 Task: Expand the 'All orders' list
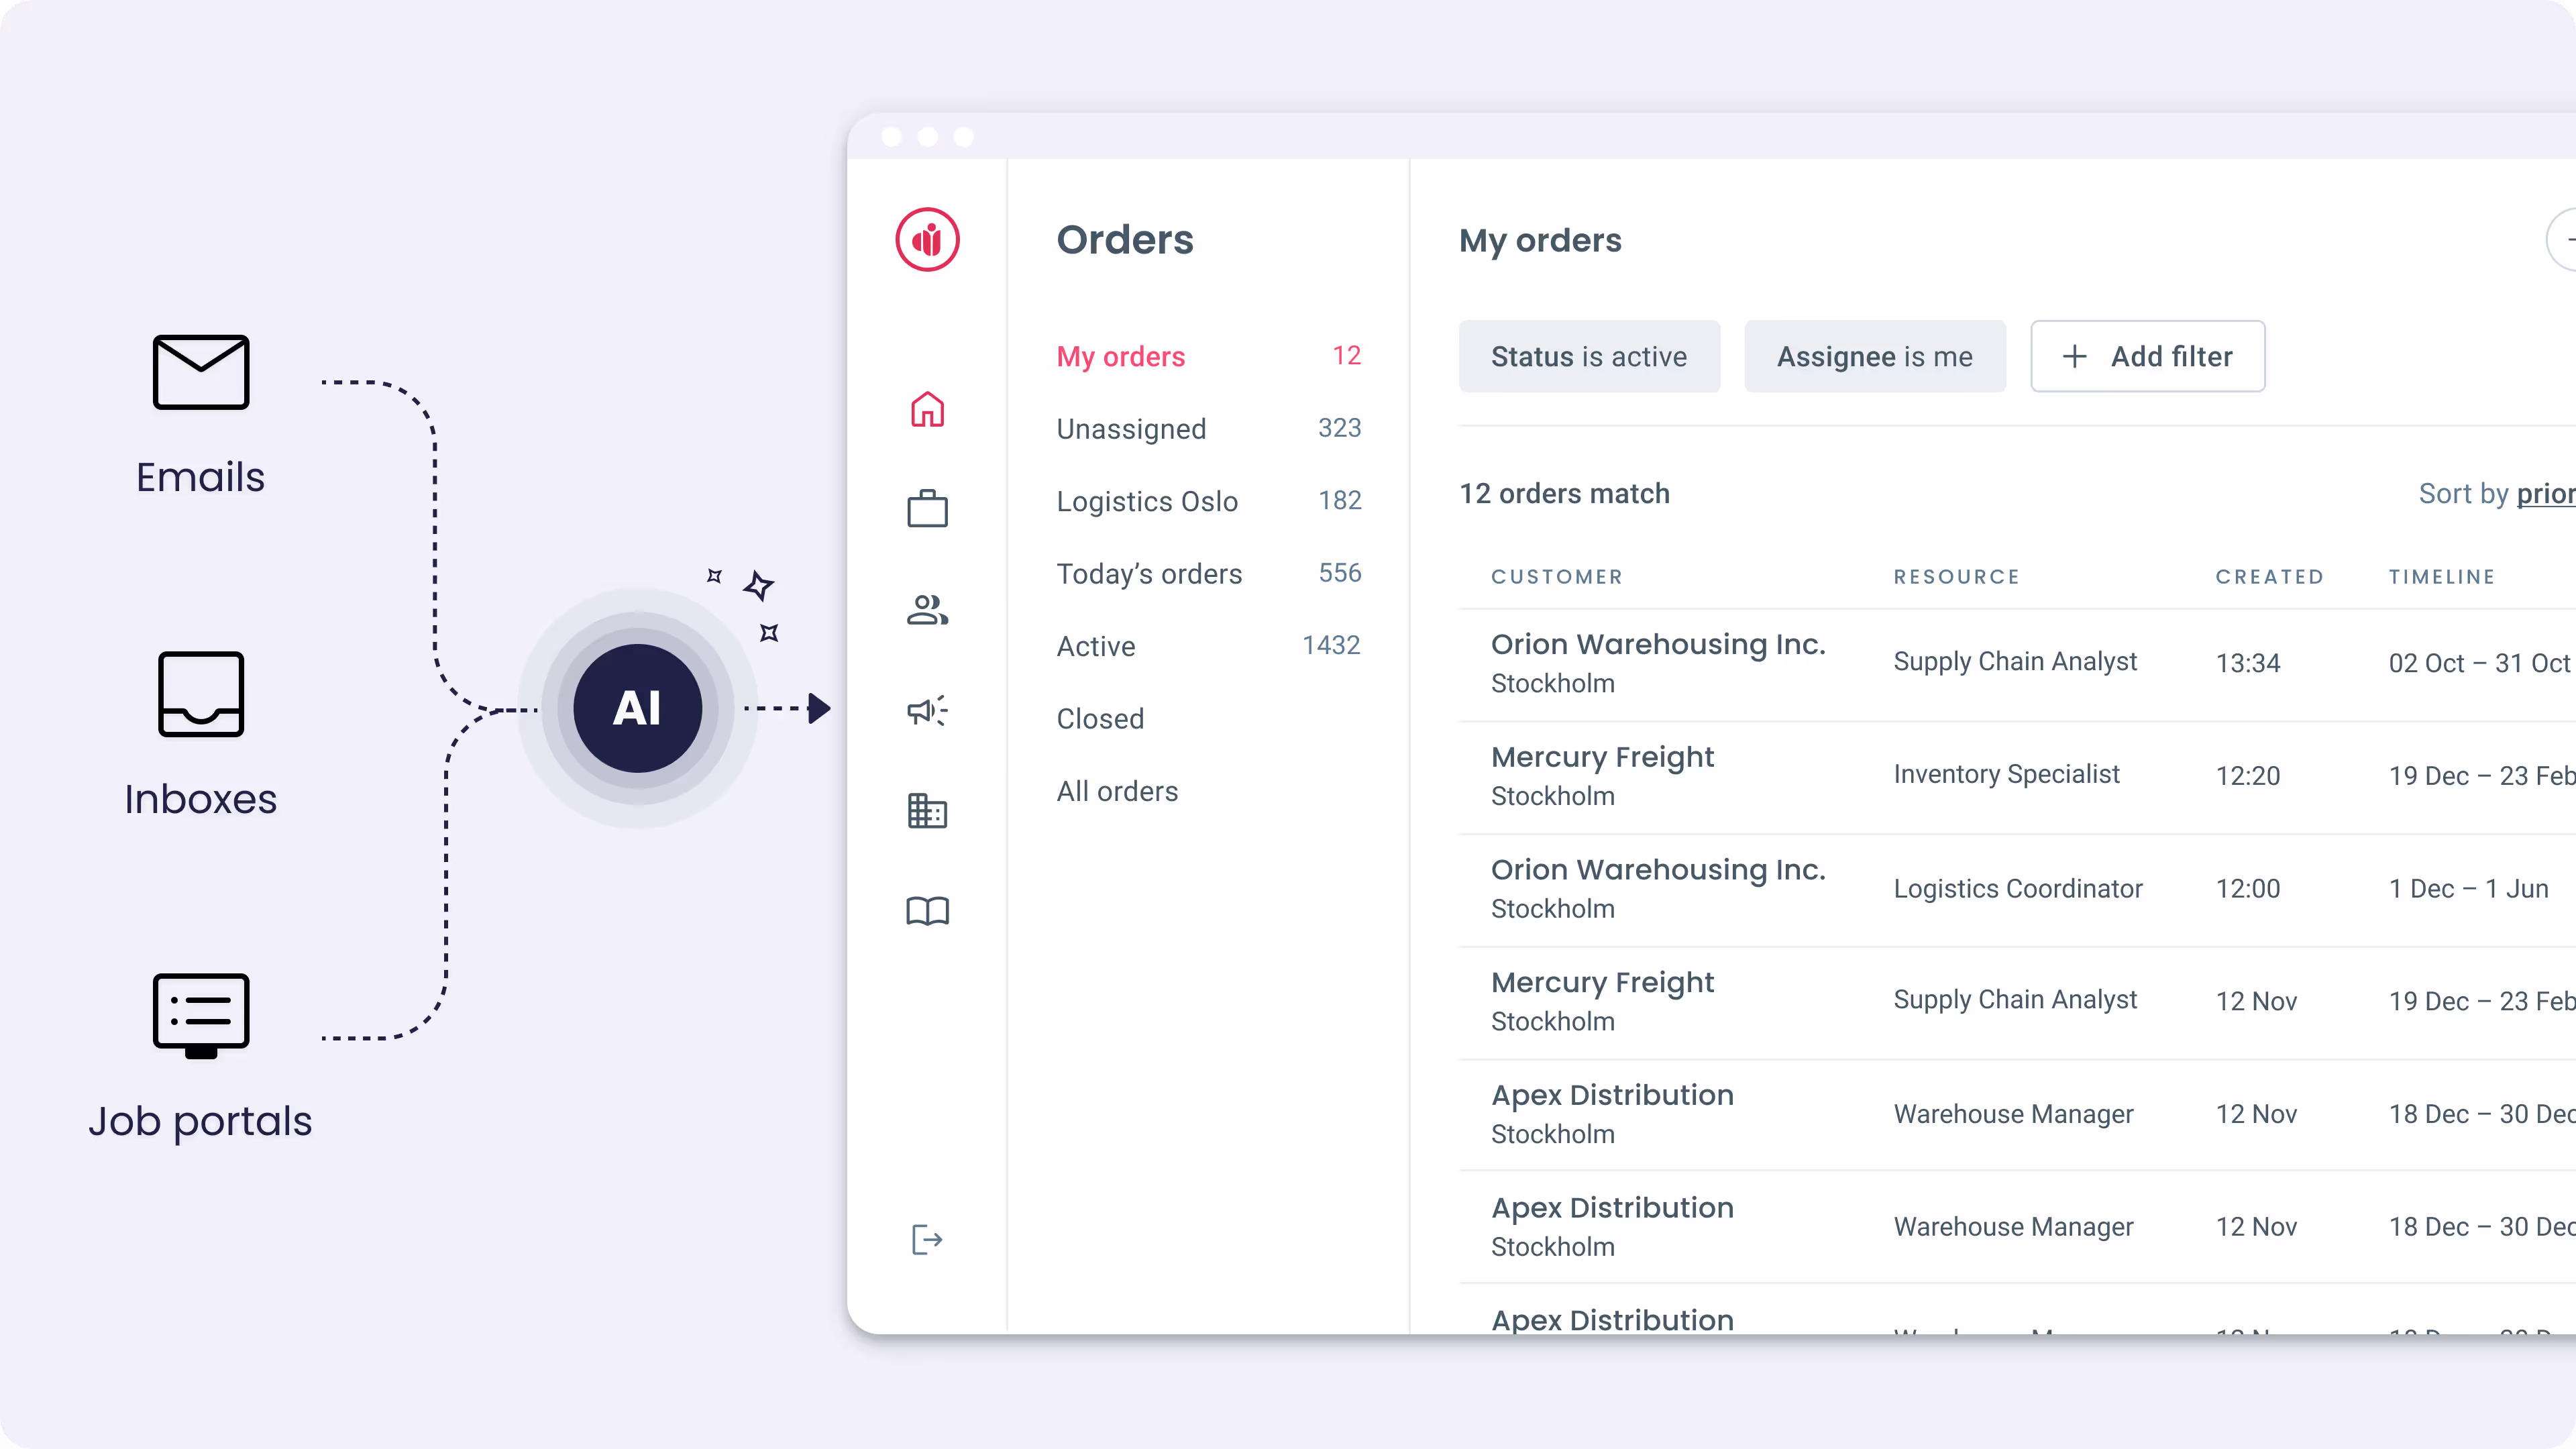coord(1117,791)
